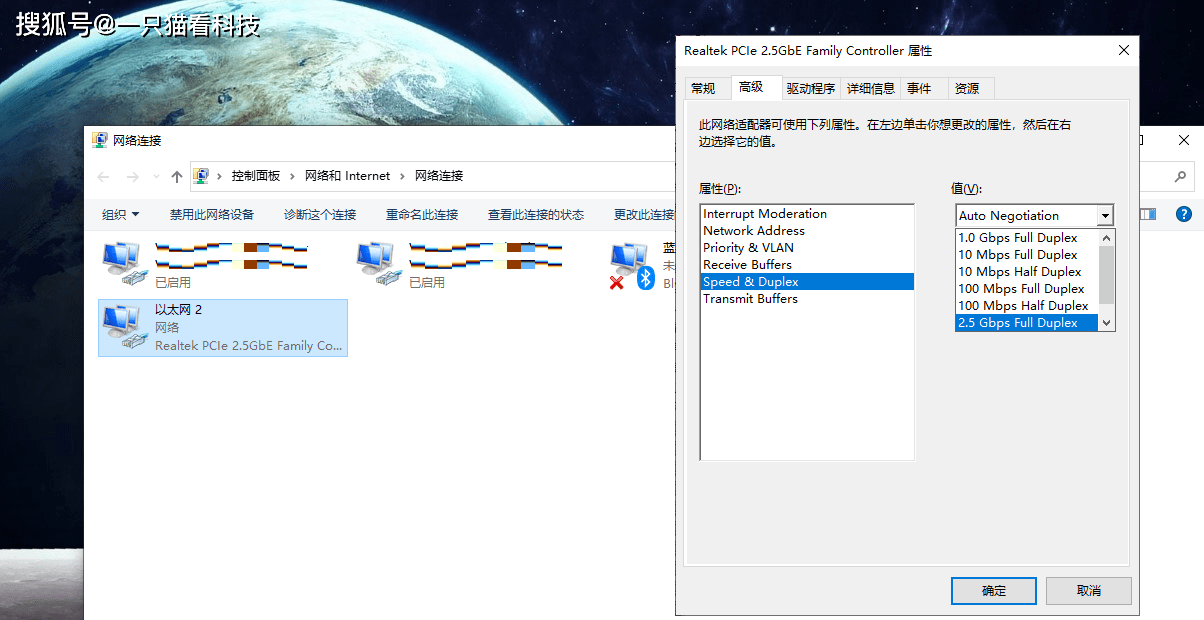Viewport: 1204px width, 620px height.
Task: Open the Auto Negotiation value dropdown arrow
Action: (1105, 216)
